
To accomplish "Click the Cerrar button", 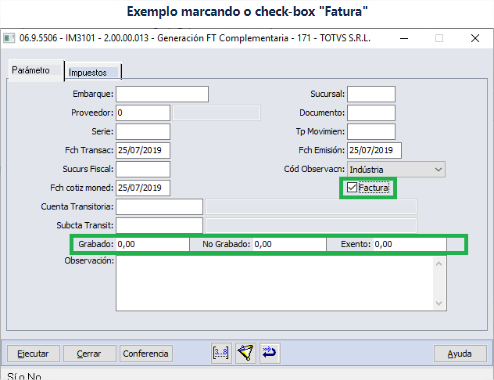I will (89, 353).
